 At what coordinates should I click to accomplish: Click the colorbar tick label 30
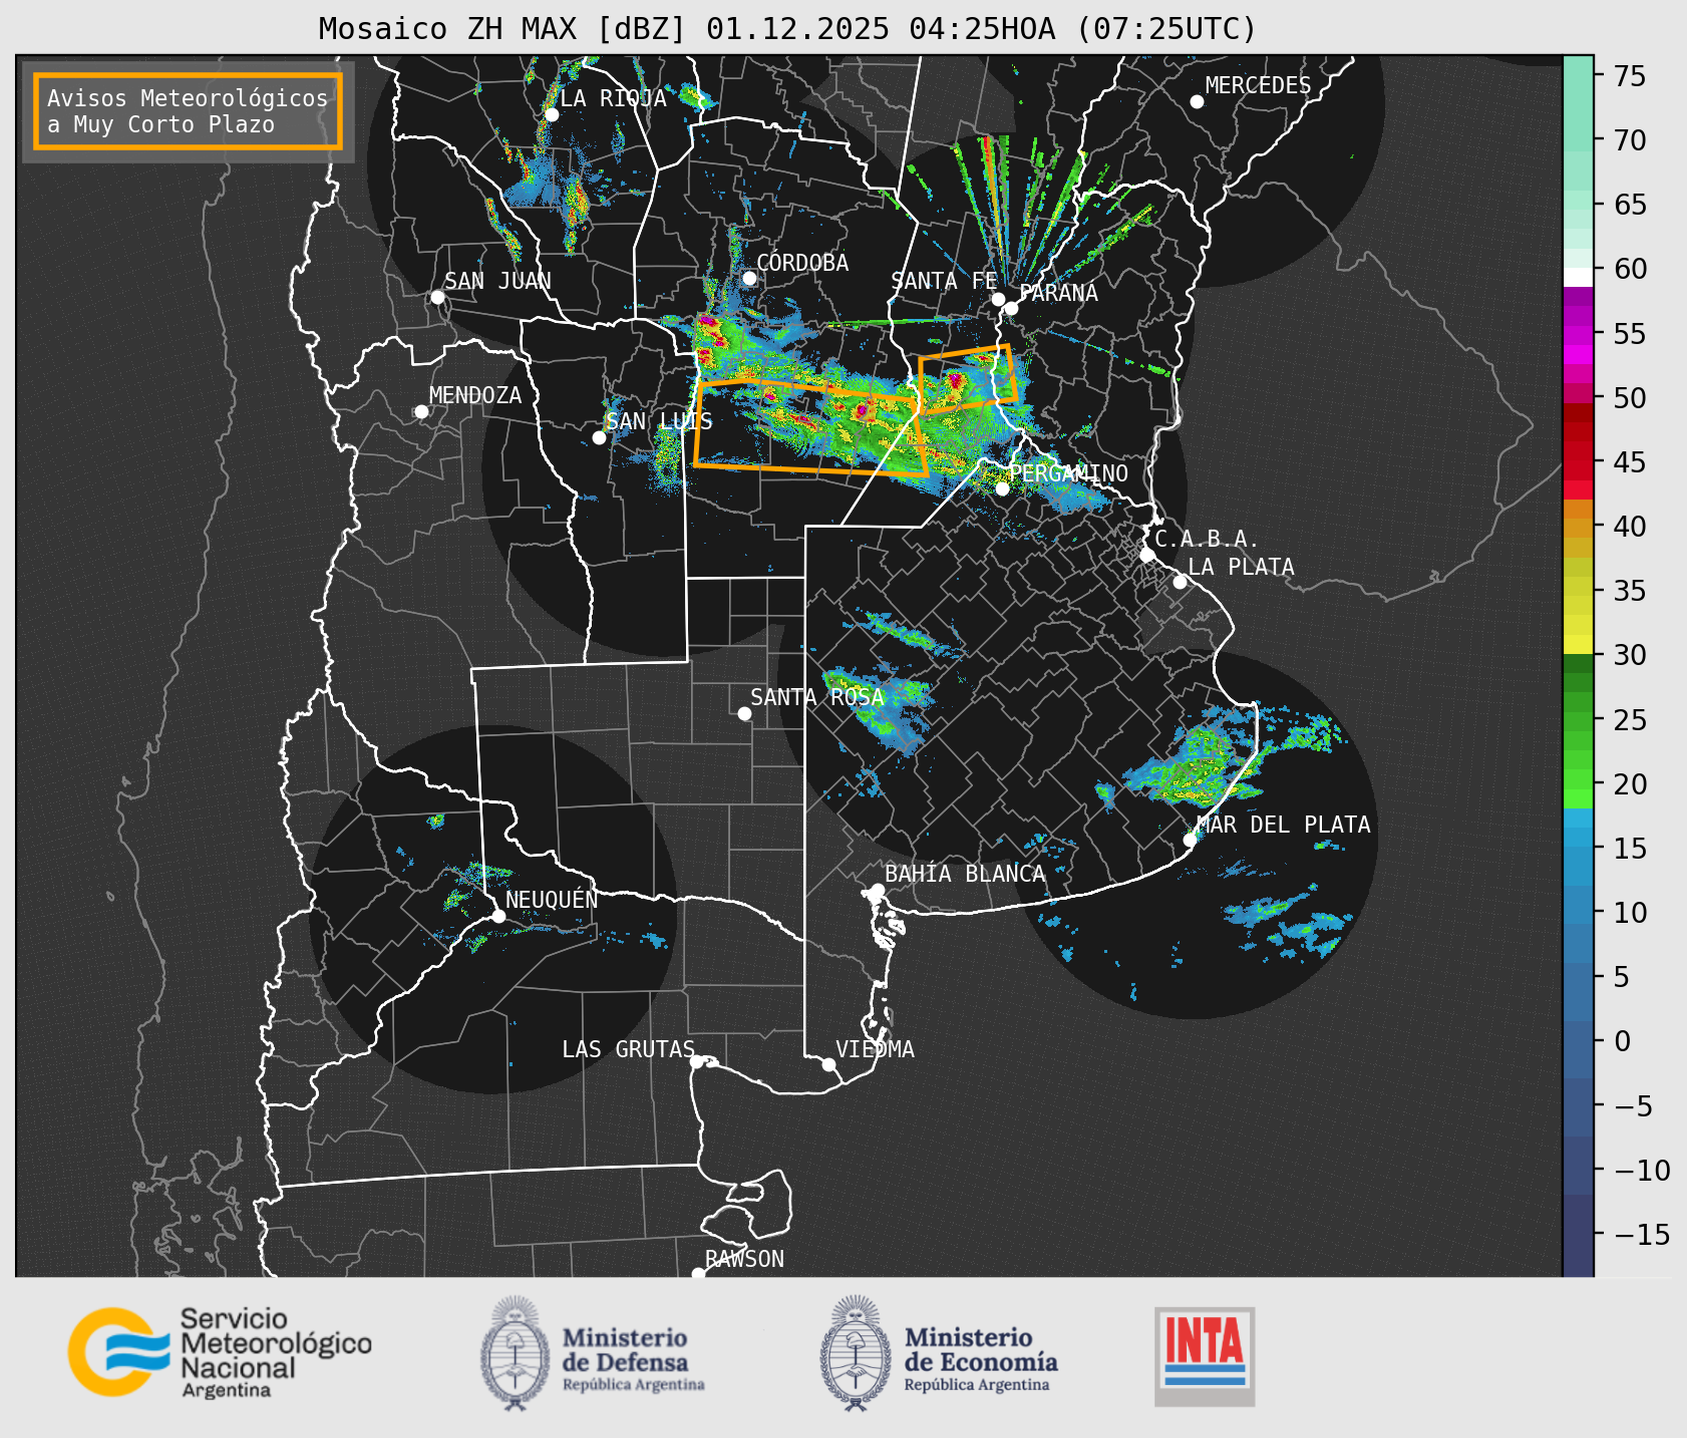tap(1632, 656)
